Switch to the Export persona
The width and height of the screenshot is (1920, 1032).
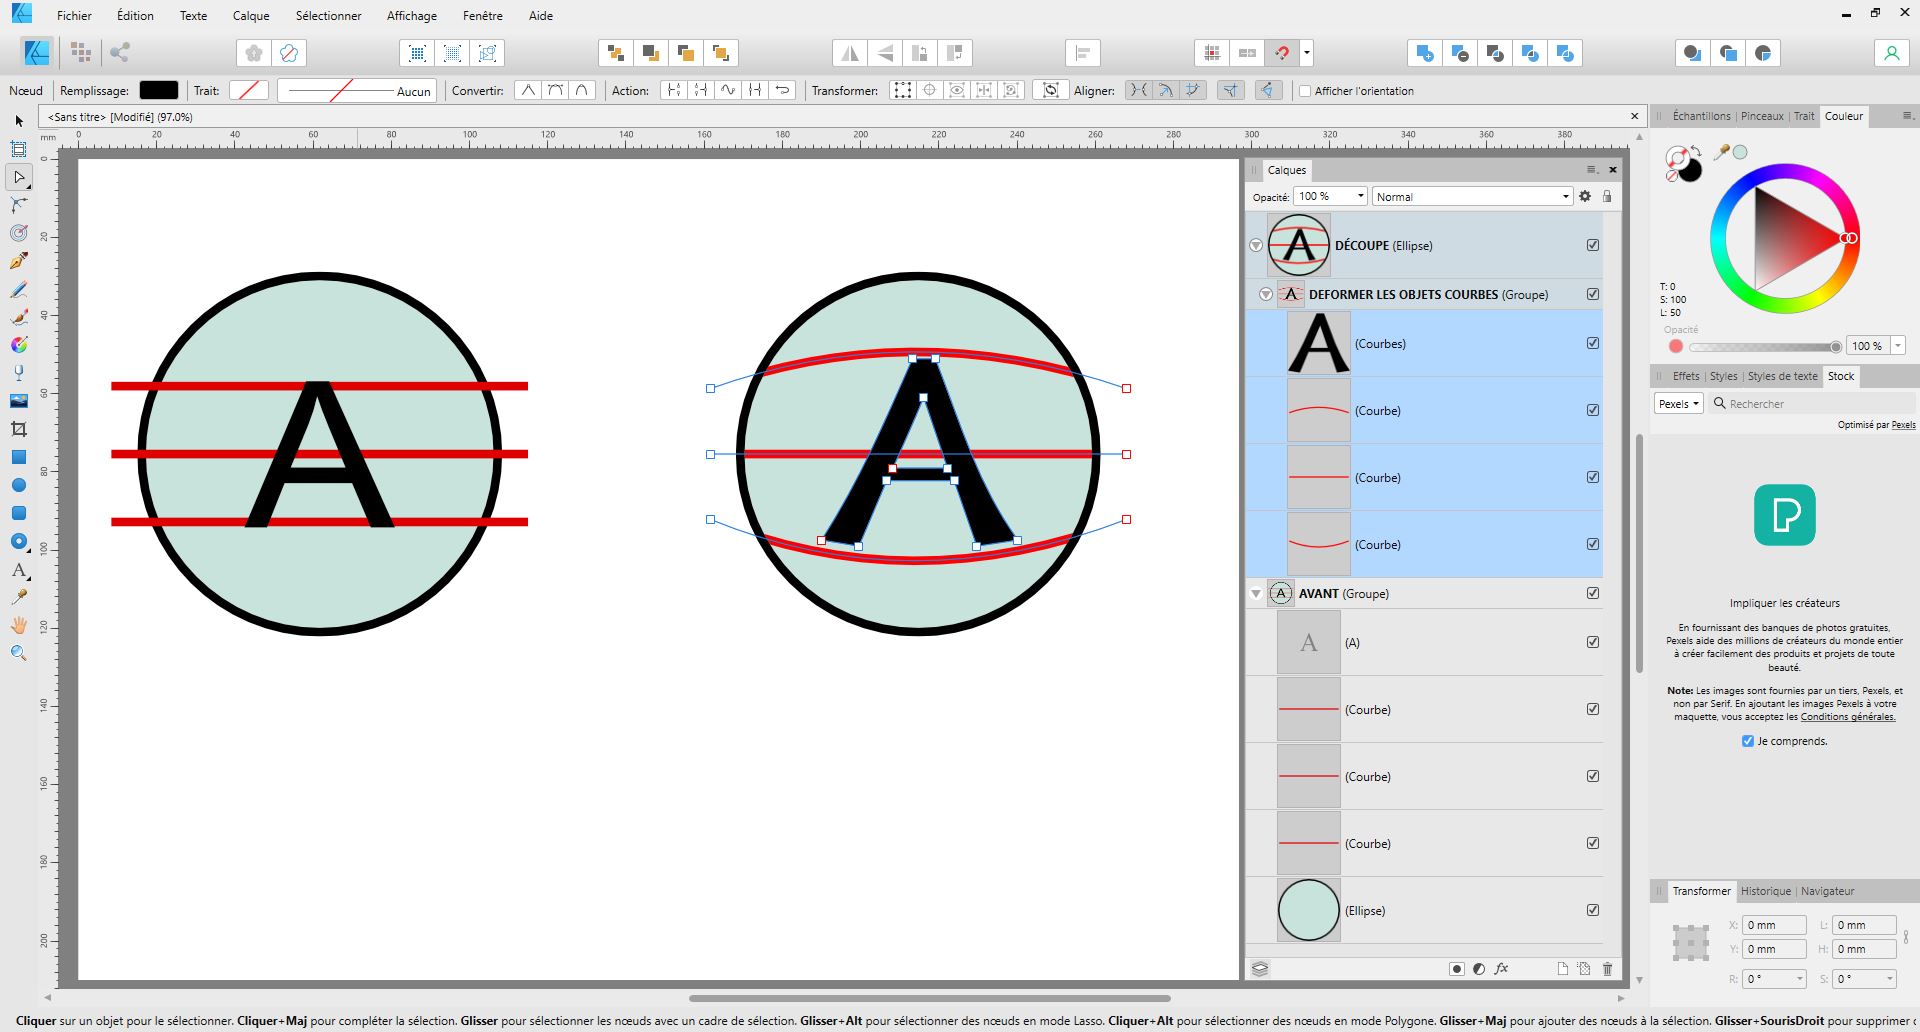[x=120, y=53]
